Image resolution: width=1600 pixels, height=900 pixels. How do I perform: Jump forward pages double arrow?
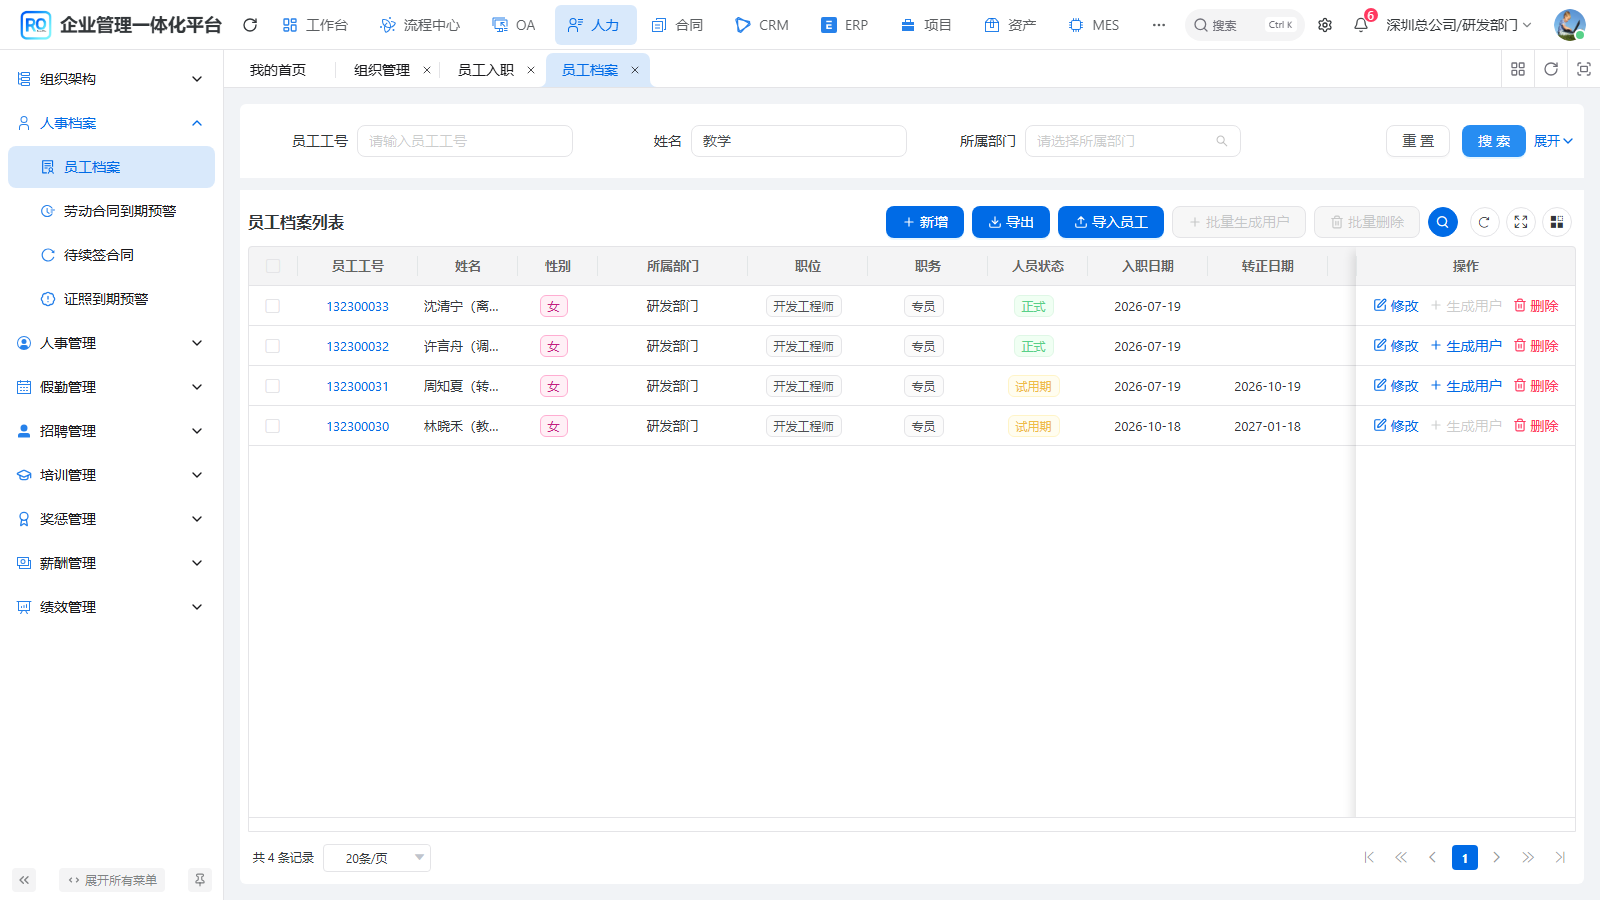tap(1528, 857)
